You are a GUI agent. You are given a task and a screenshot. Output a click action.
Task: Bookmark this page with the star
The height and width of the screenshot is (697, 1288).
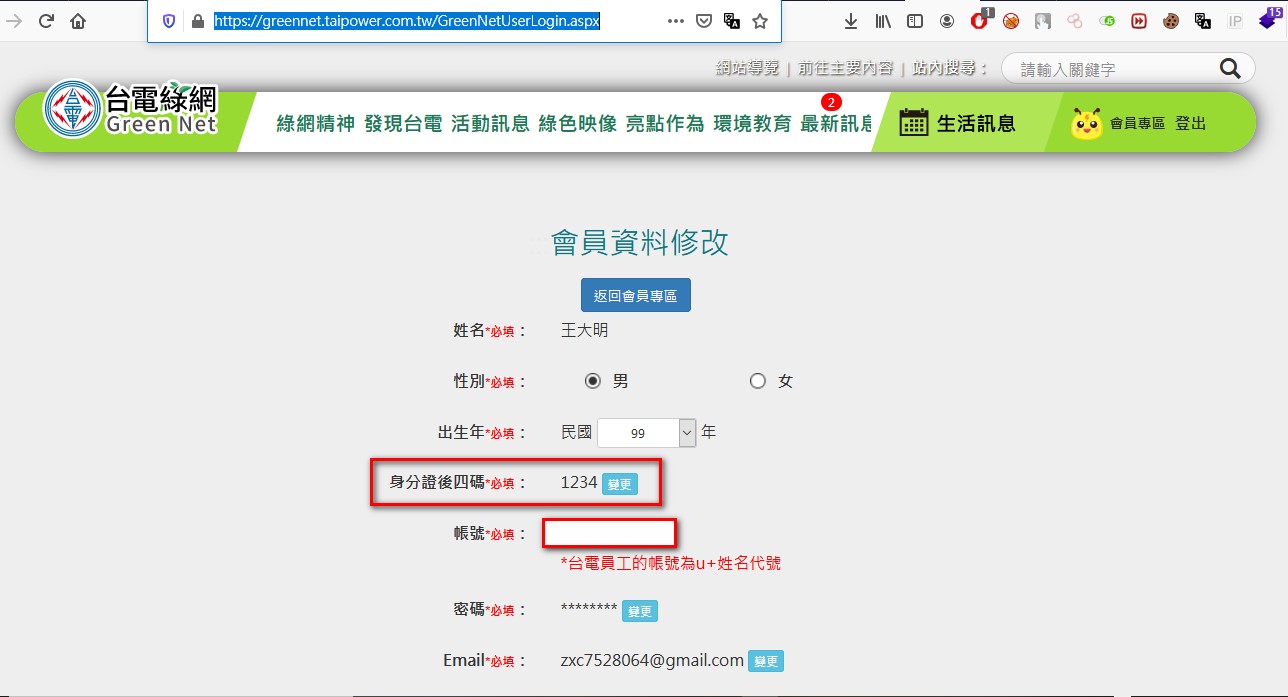[760, 21]
